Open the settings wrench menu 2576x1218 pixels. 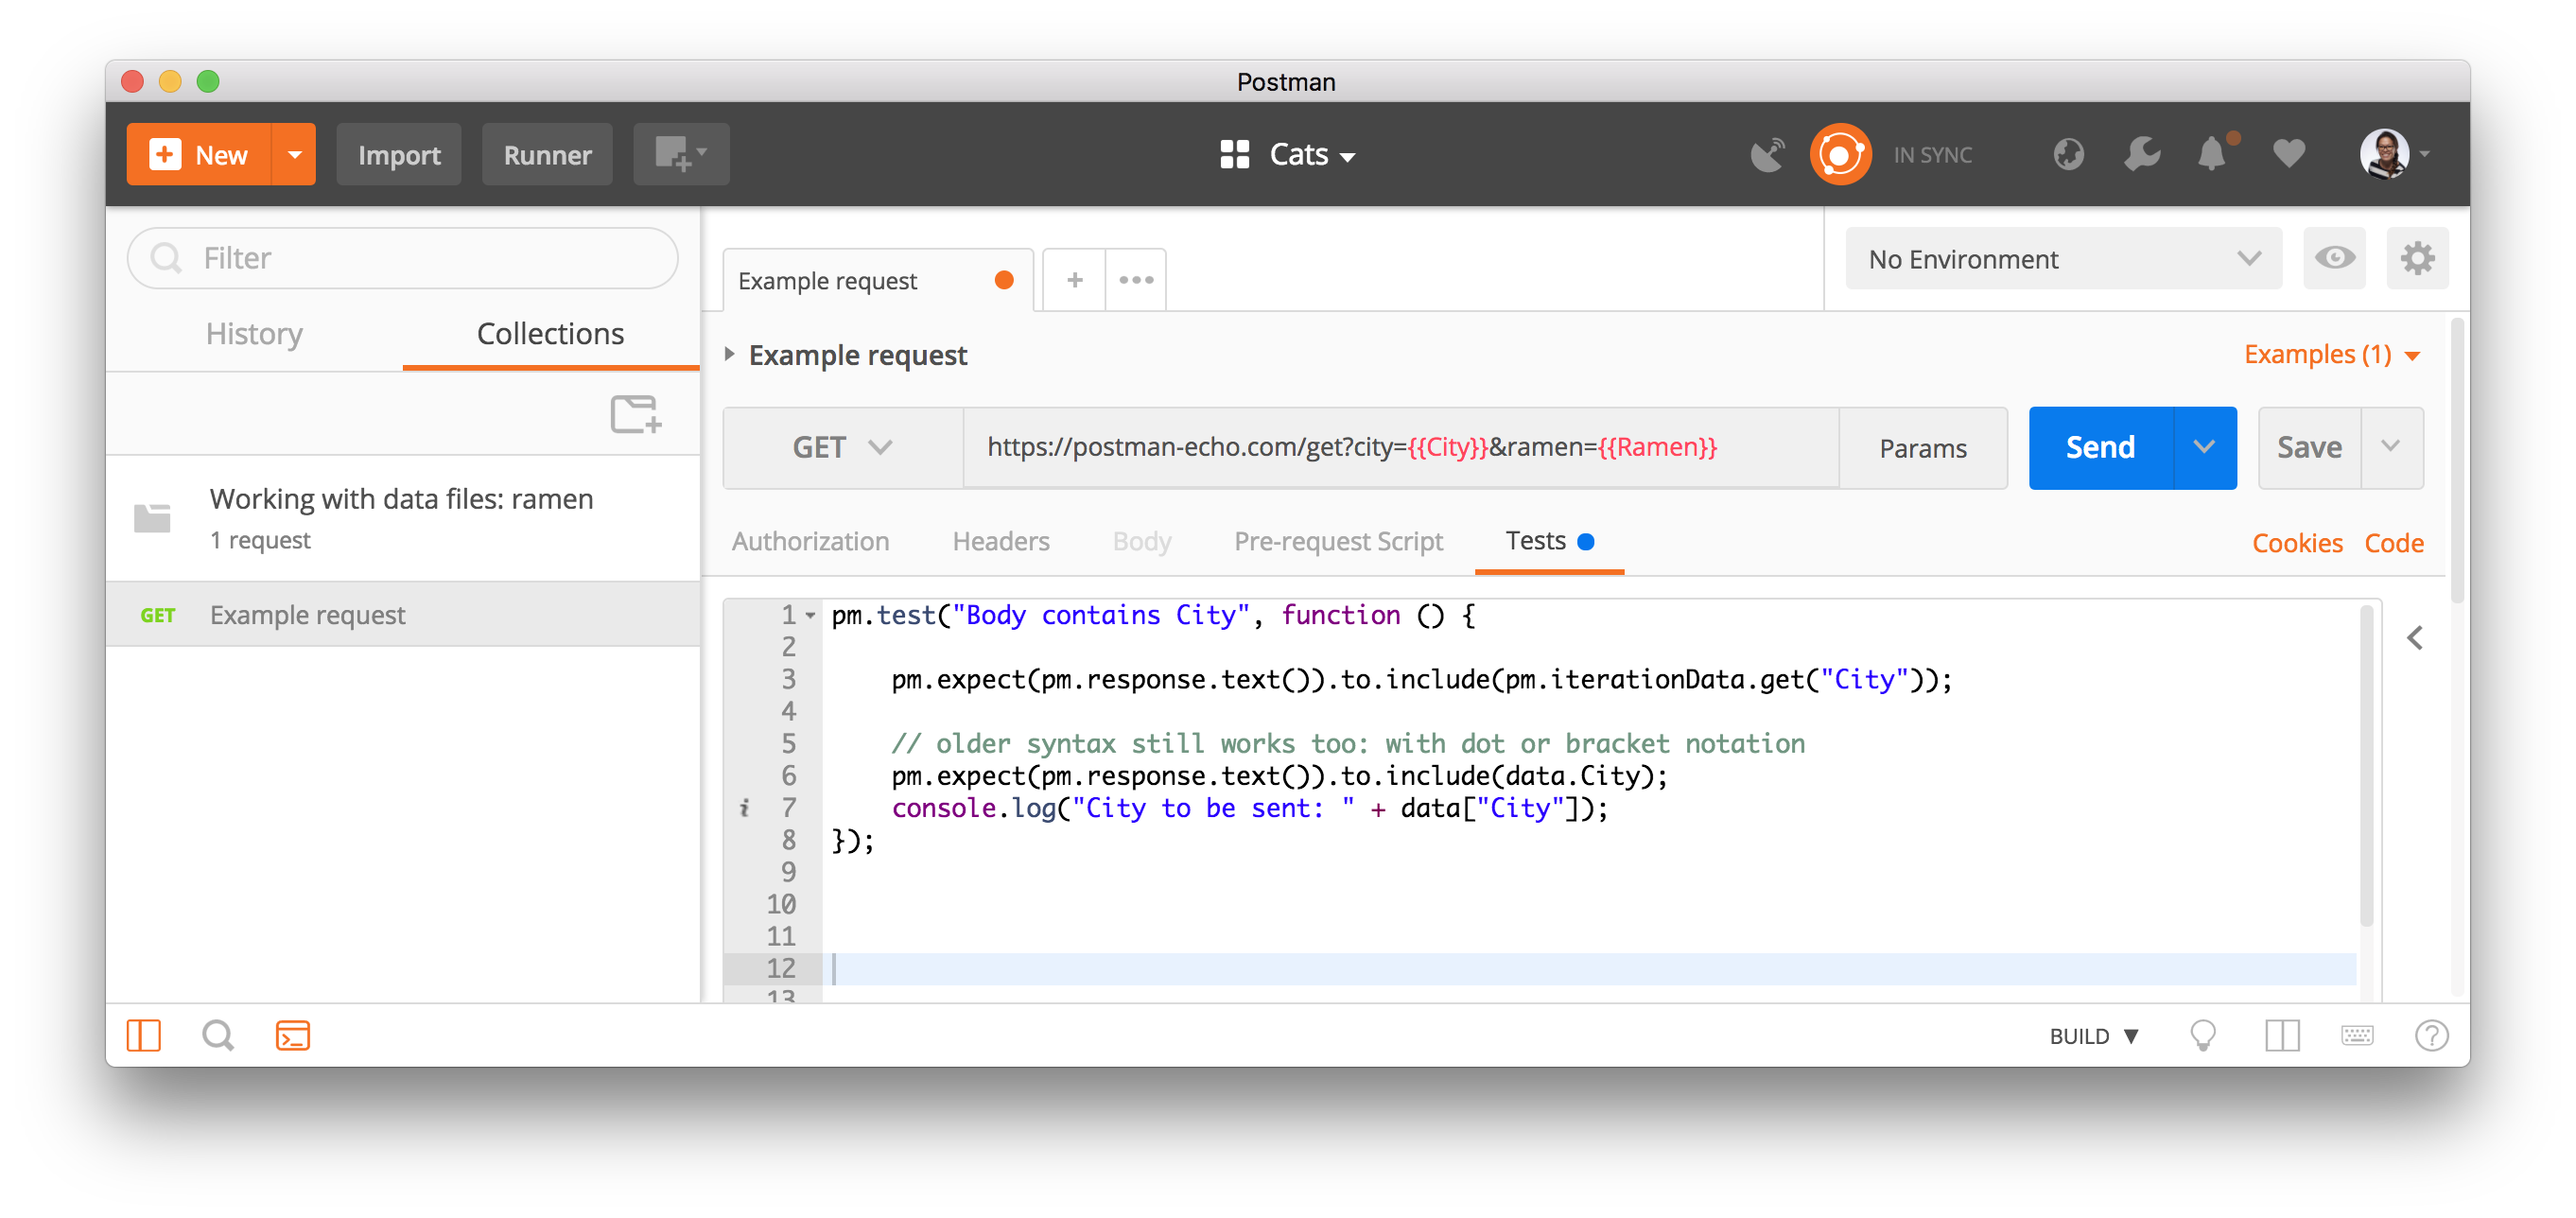tap(2141, 154)
